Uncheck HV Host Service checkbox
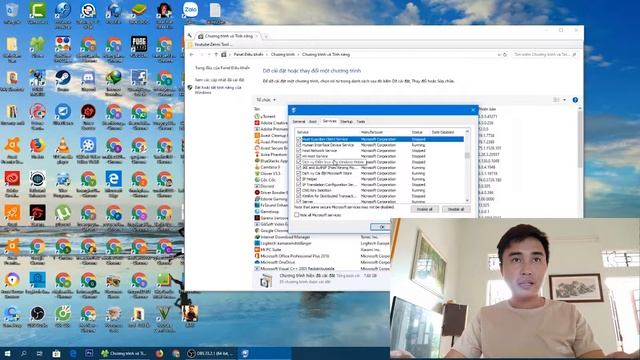Screen dimensions: 640x360 click(x=299, y=156)
